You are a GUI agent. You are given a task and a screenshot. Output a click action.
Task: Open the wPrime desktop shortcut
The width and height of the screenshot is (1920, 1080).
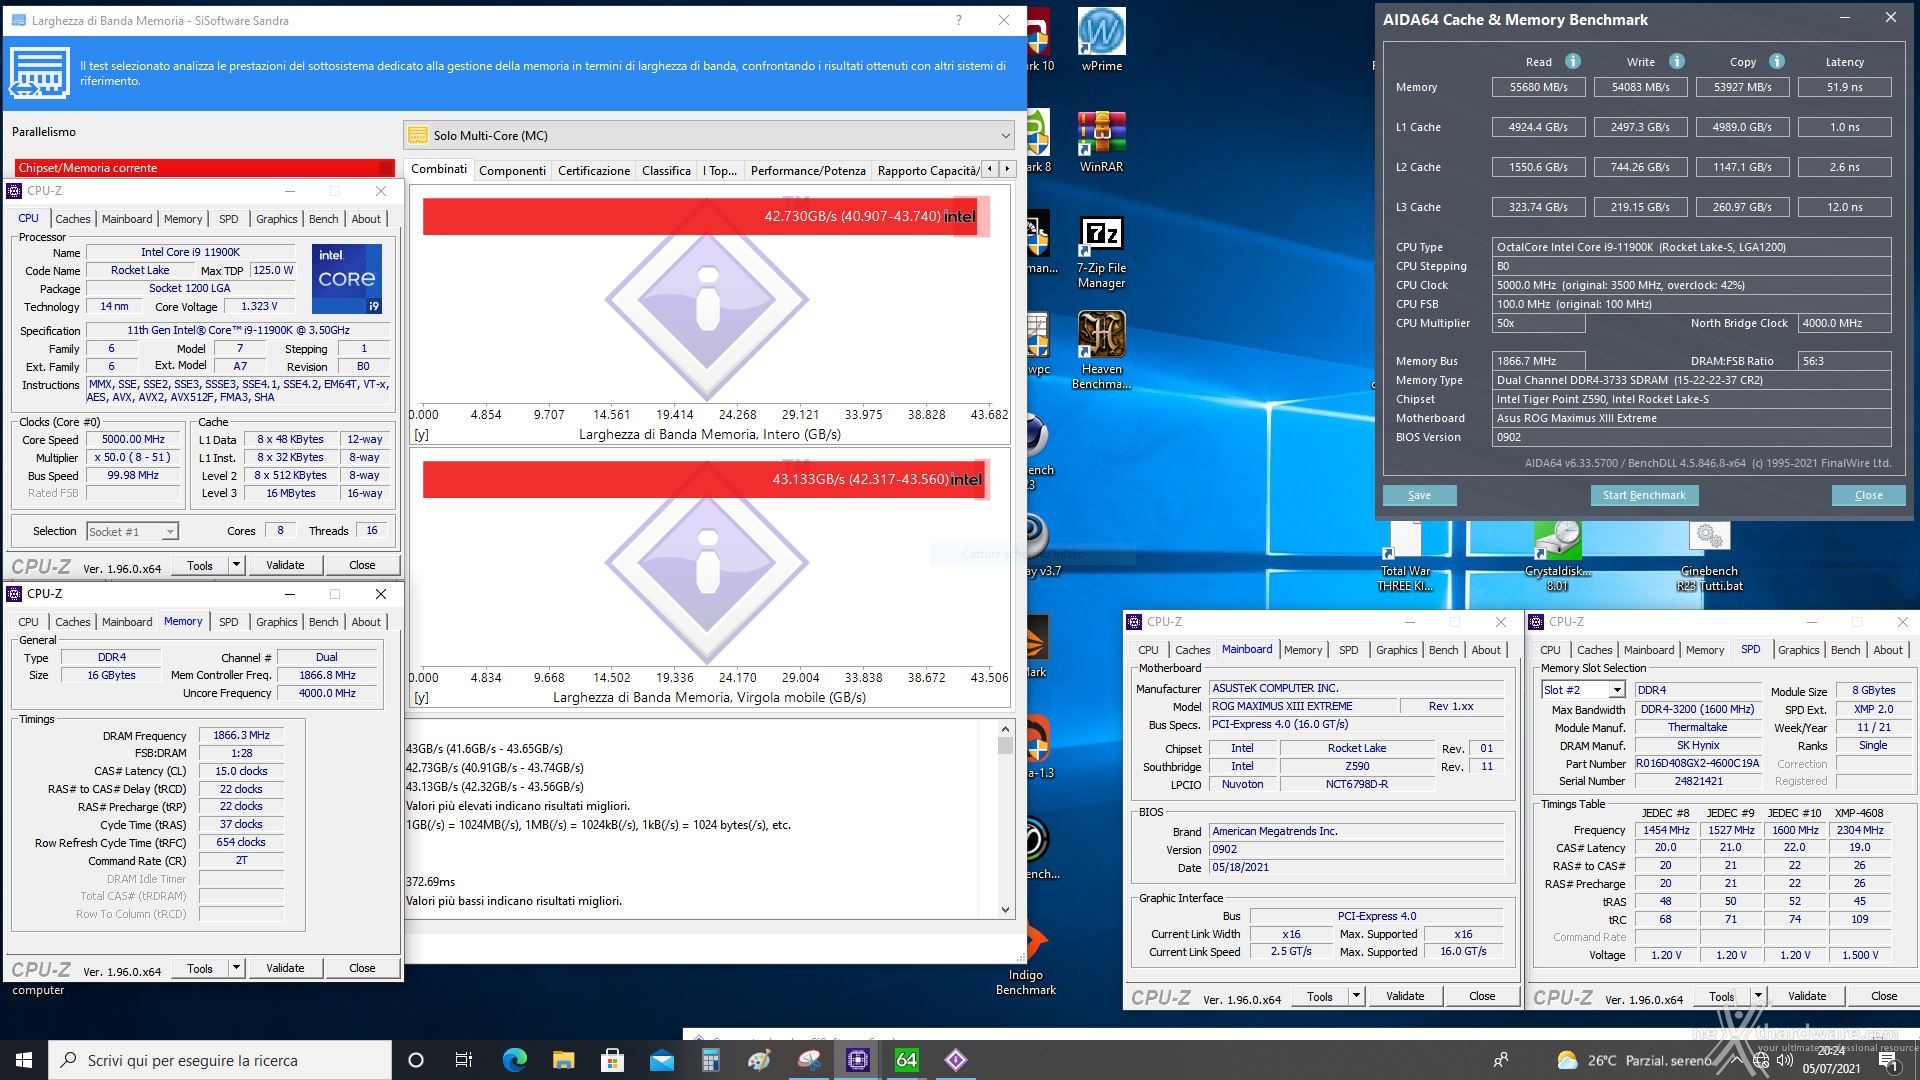point(1101,40)
